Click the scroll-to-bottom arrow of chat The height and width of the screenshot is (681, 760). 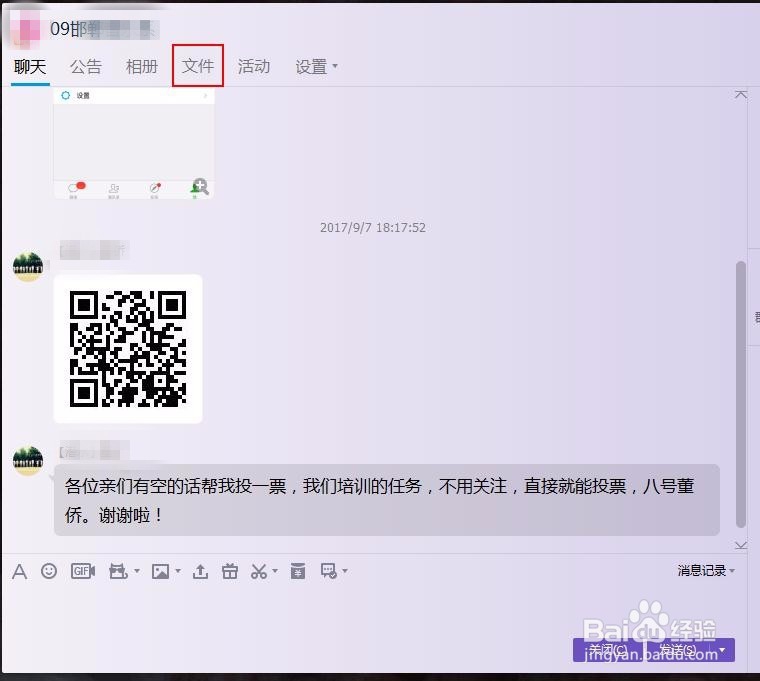tap(740, 545)
